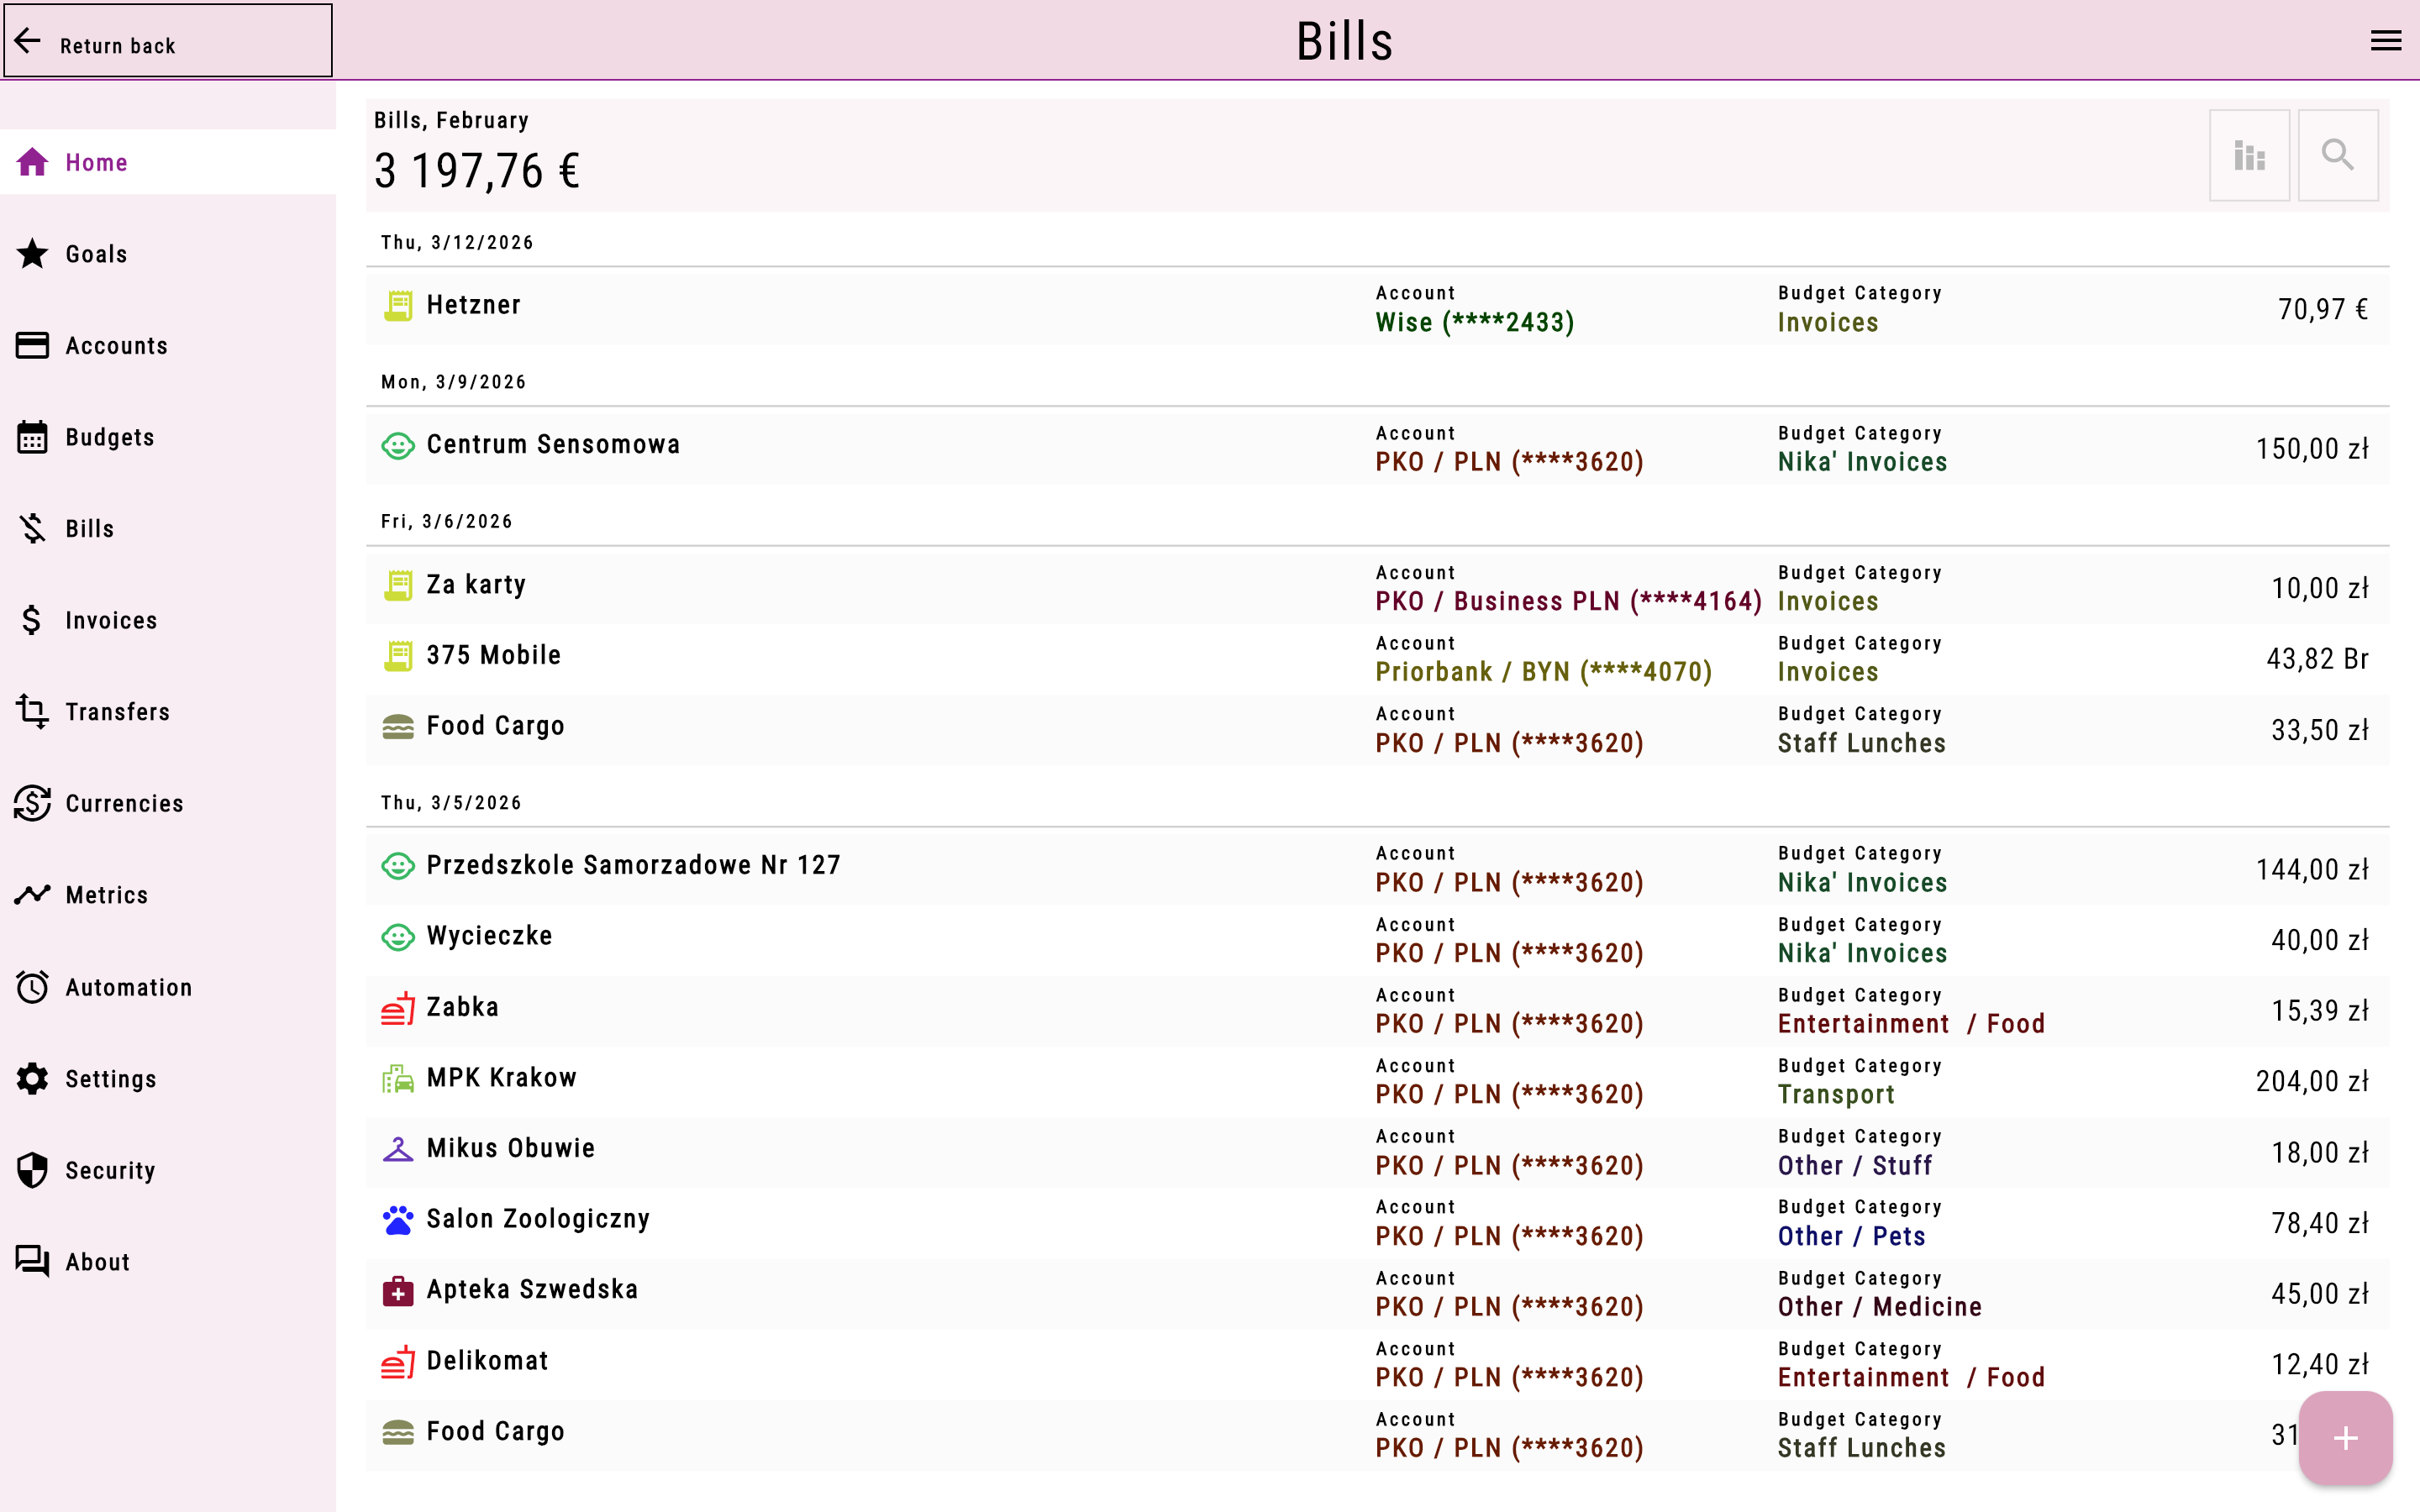
Task: Click the Transfers arrows icon
Action: tap(32, 712)
